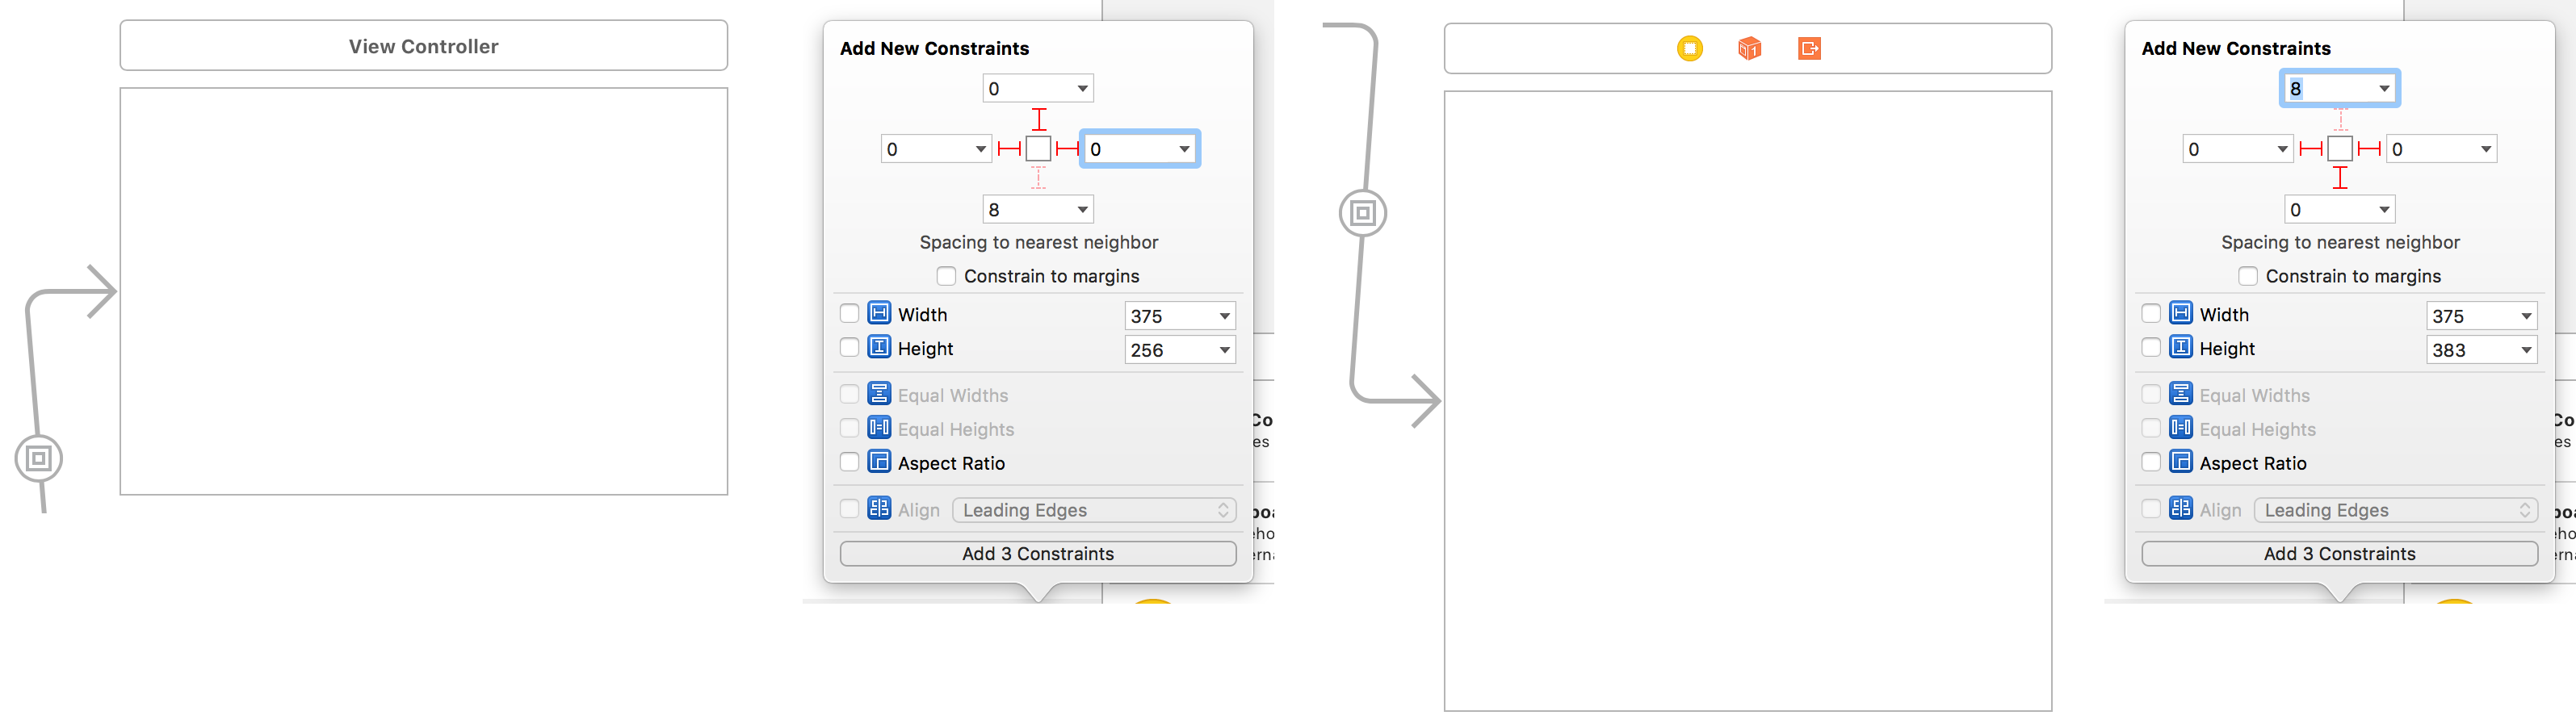This screenshot has height=728, width=2576.
Task: Click the Equal Widths icon in left popup
Action: point(879,394)
